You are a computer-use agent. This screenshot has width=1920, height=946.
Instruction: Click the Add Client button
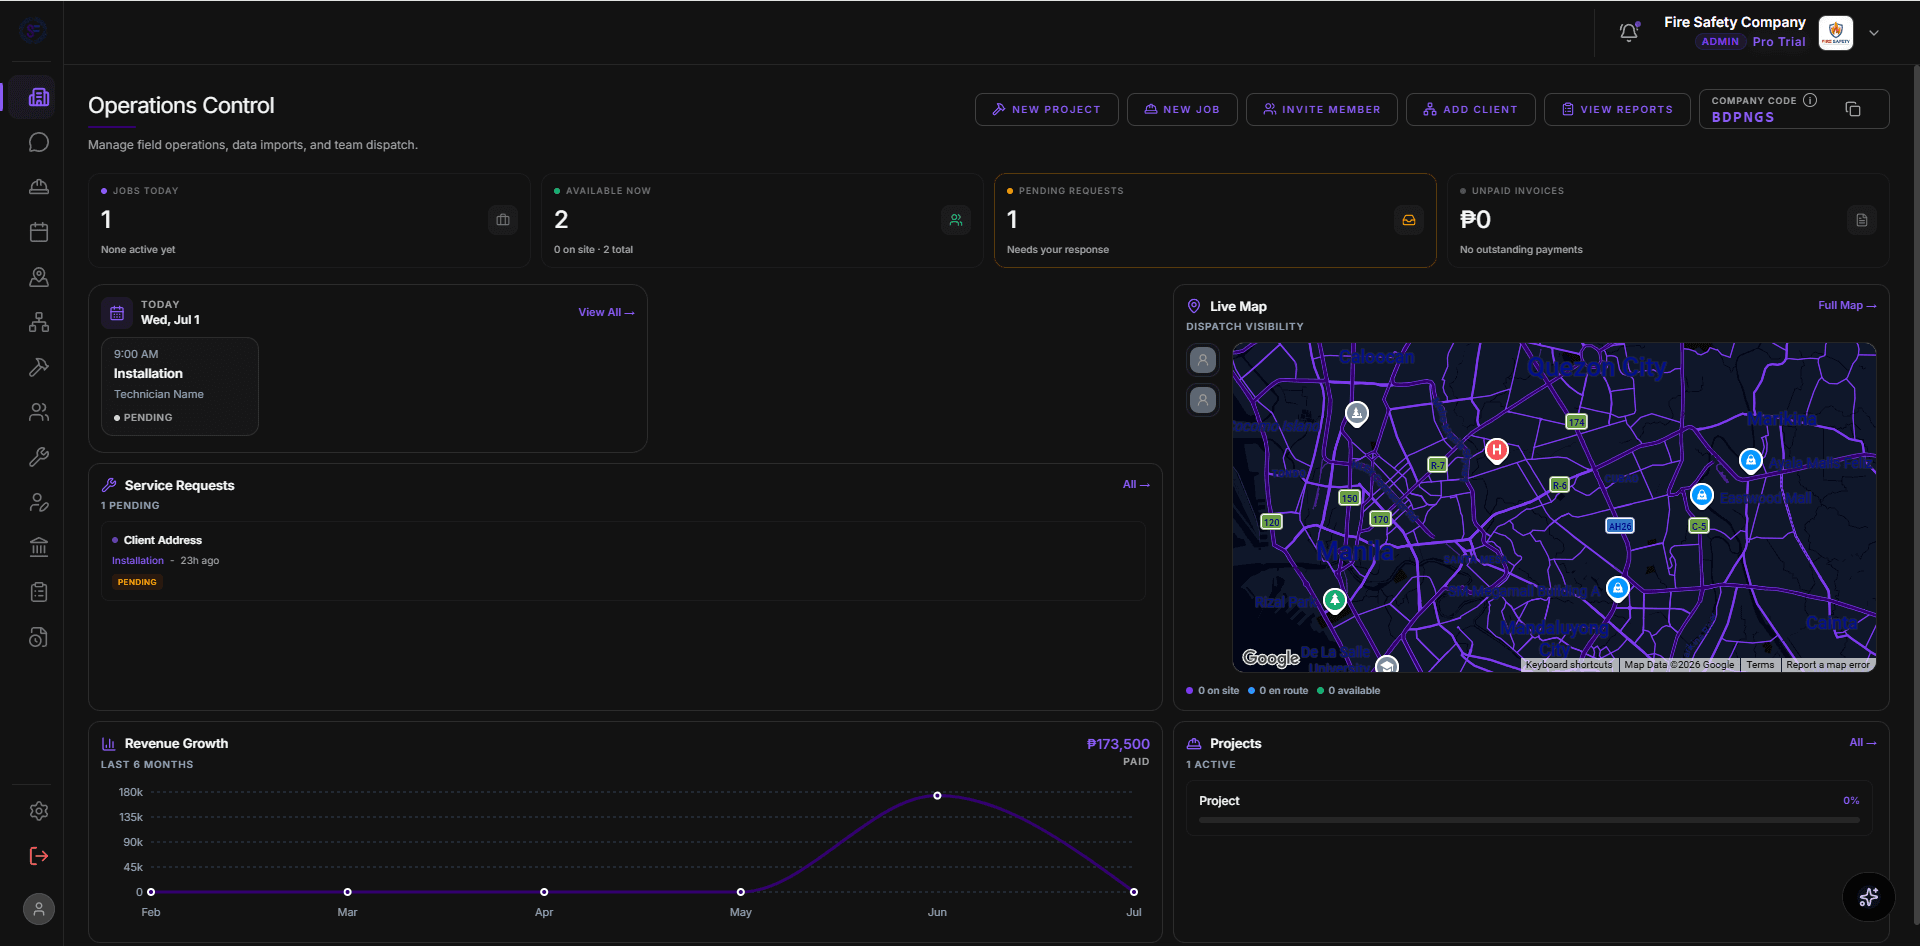point(1471,109)
